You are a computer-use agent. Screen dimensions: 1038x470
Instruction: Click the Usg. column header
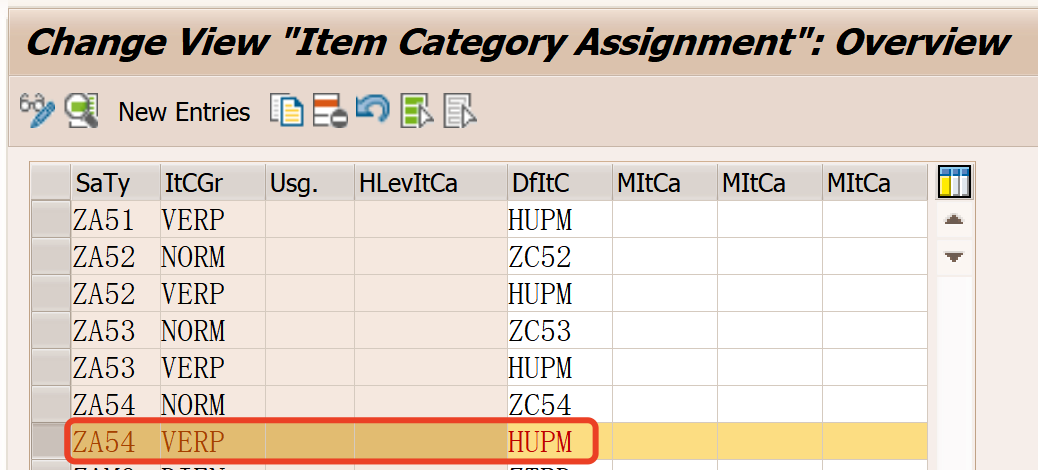310,183
